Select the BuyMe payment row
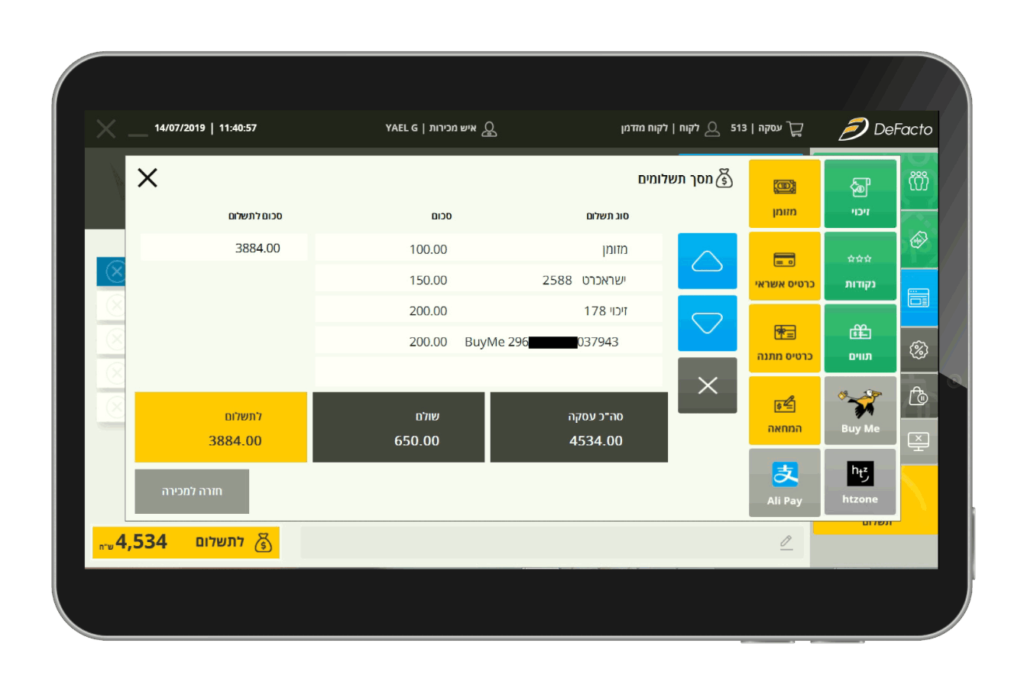This screenshot has width=1024, height=679. [488, 341]
